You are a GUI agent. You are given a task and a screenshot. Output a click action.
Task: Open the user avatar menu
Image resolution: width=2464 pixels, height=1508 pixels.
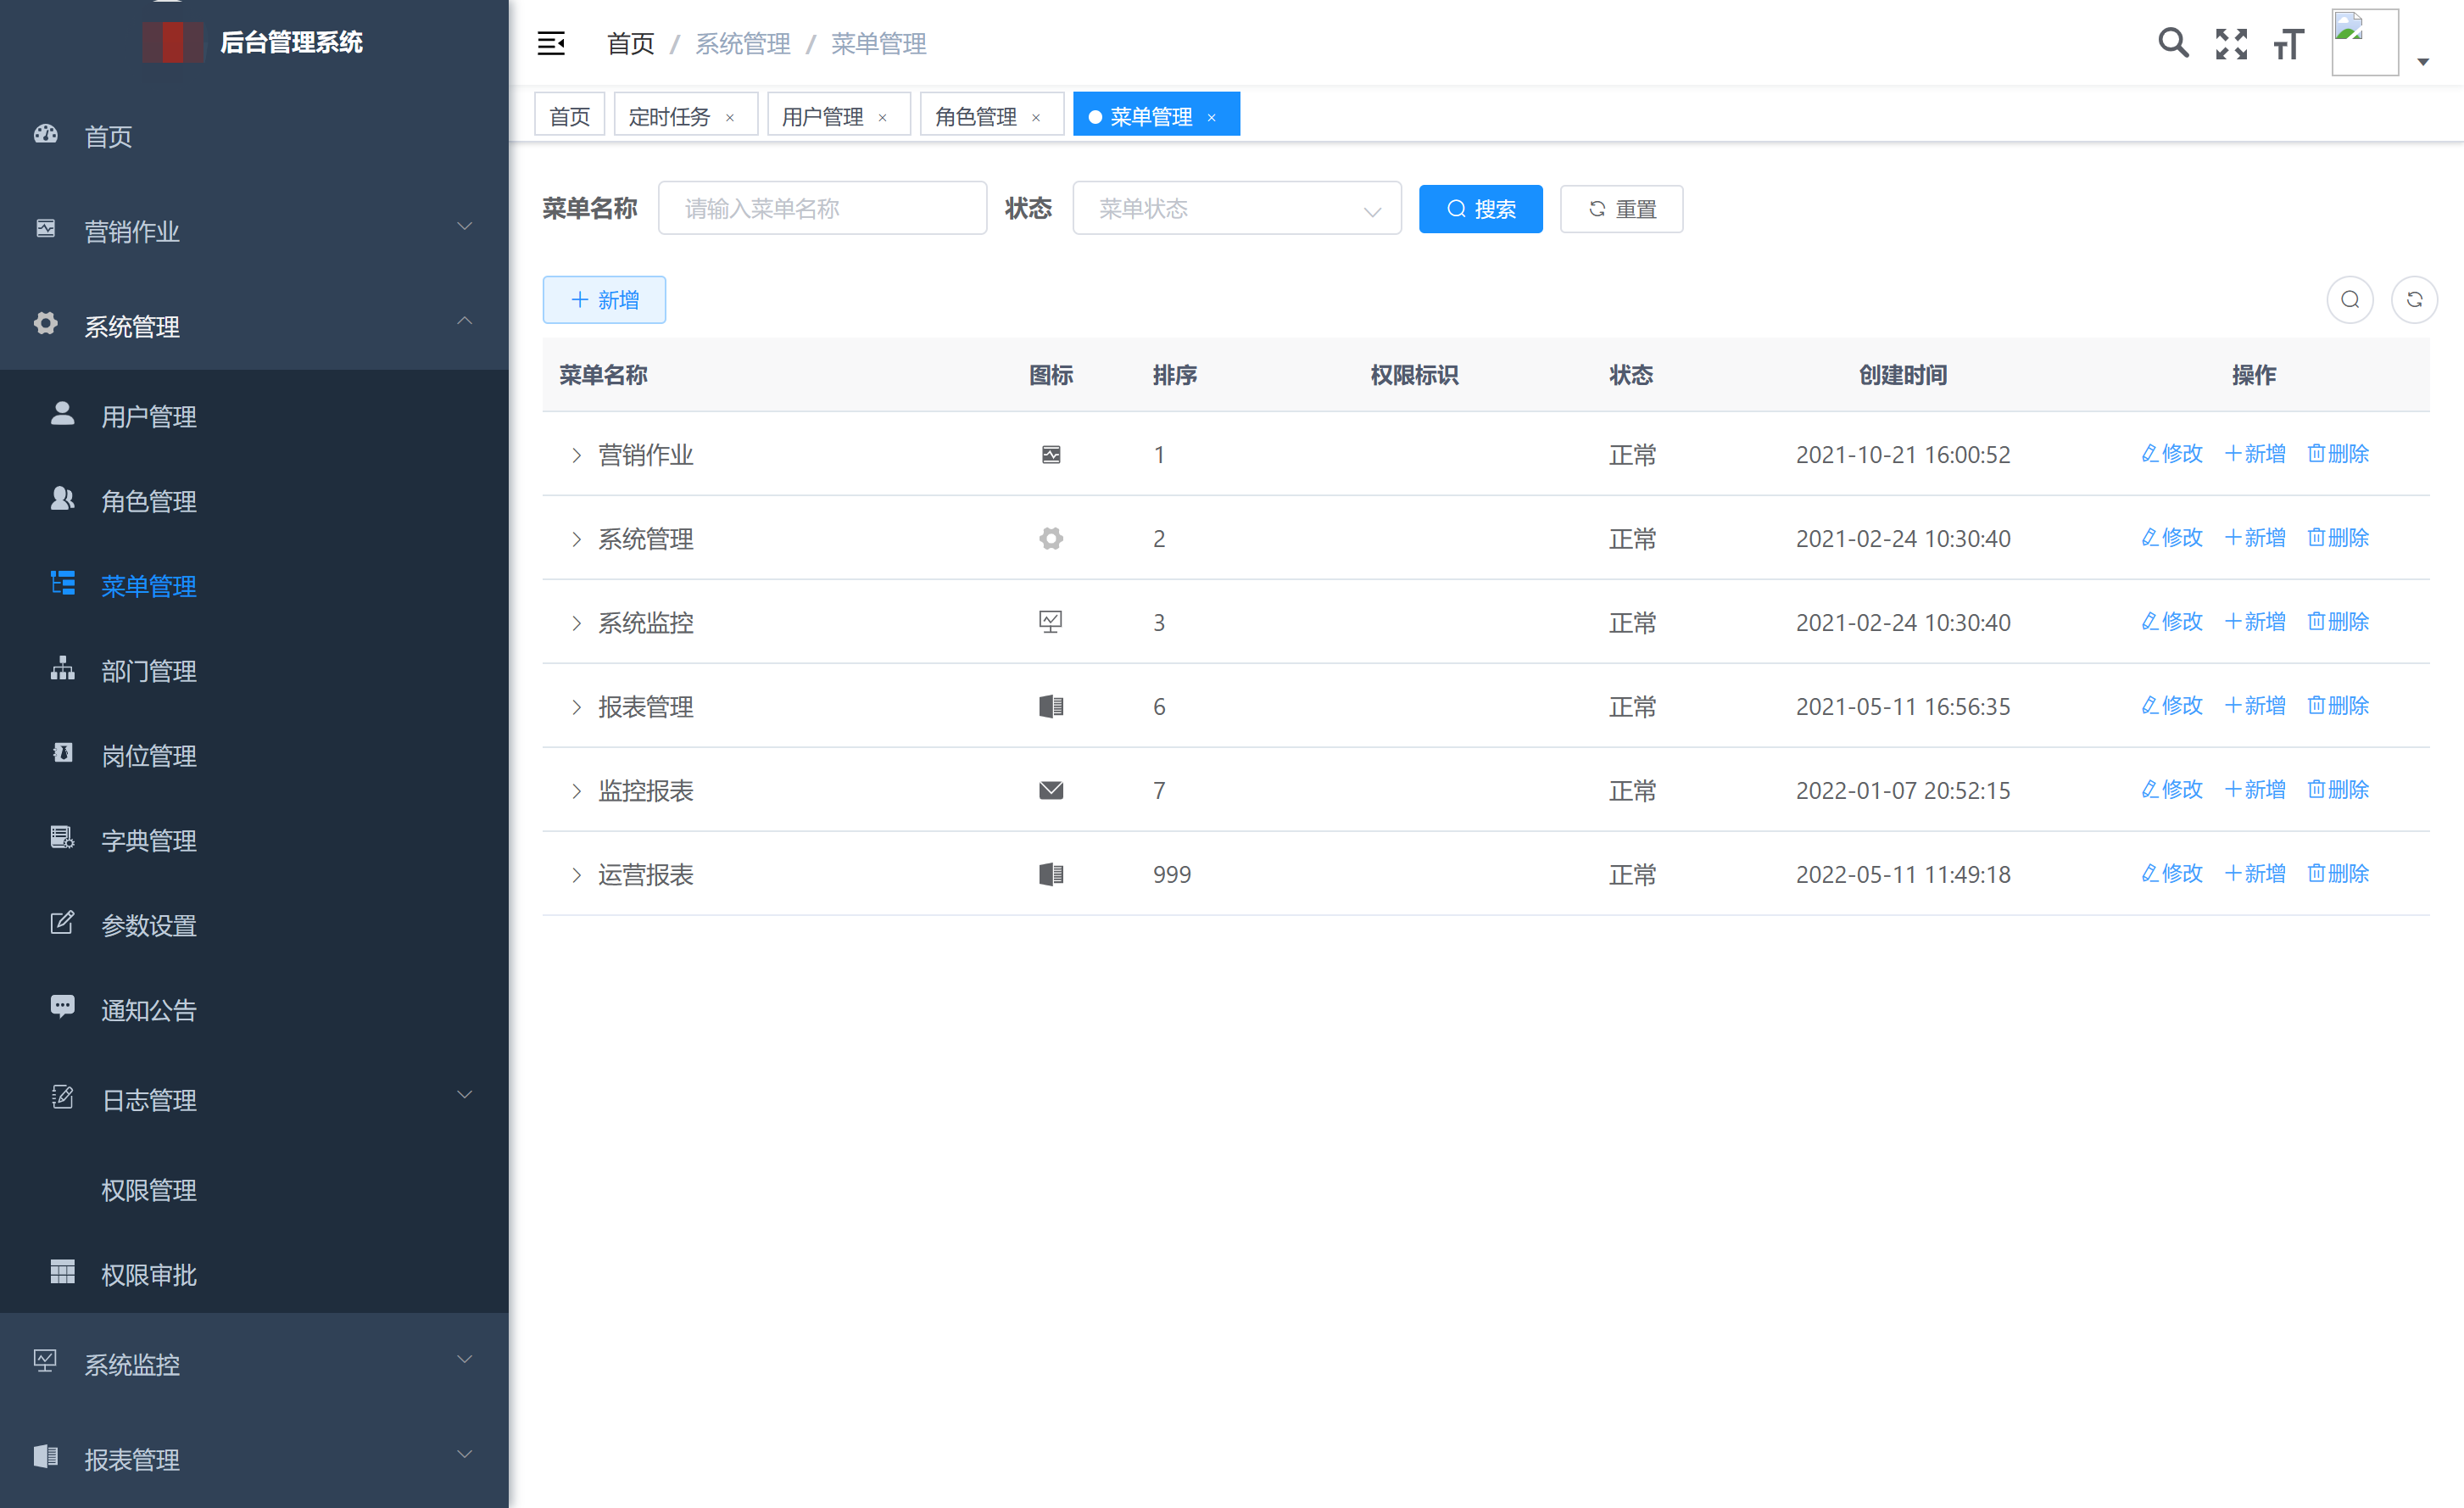tap(2364, 42)
